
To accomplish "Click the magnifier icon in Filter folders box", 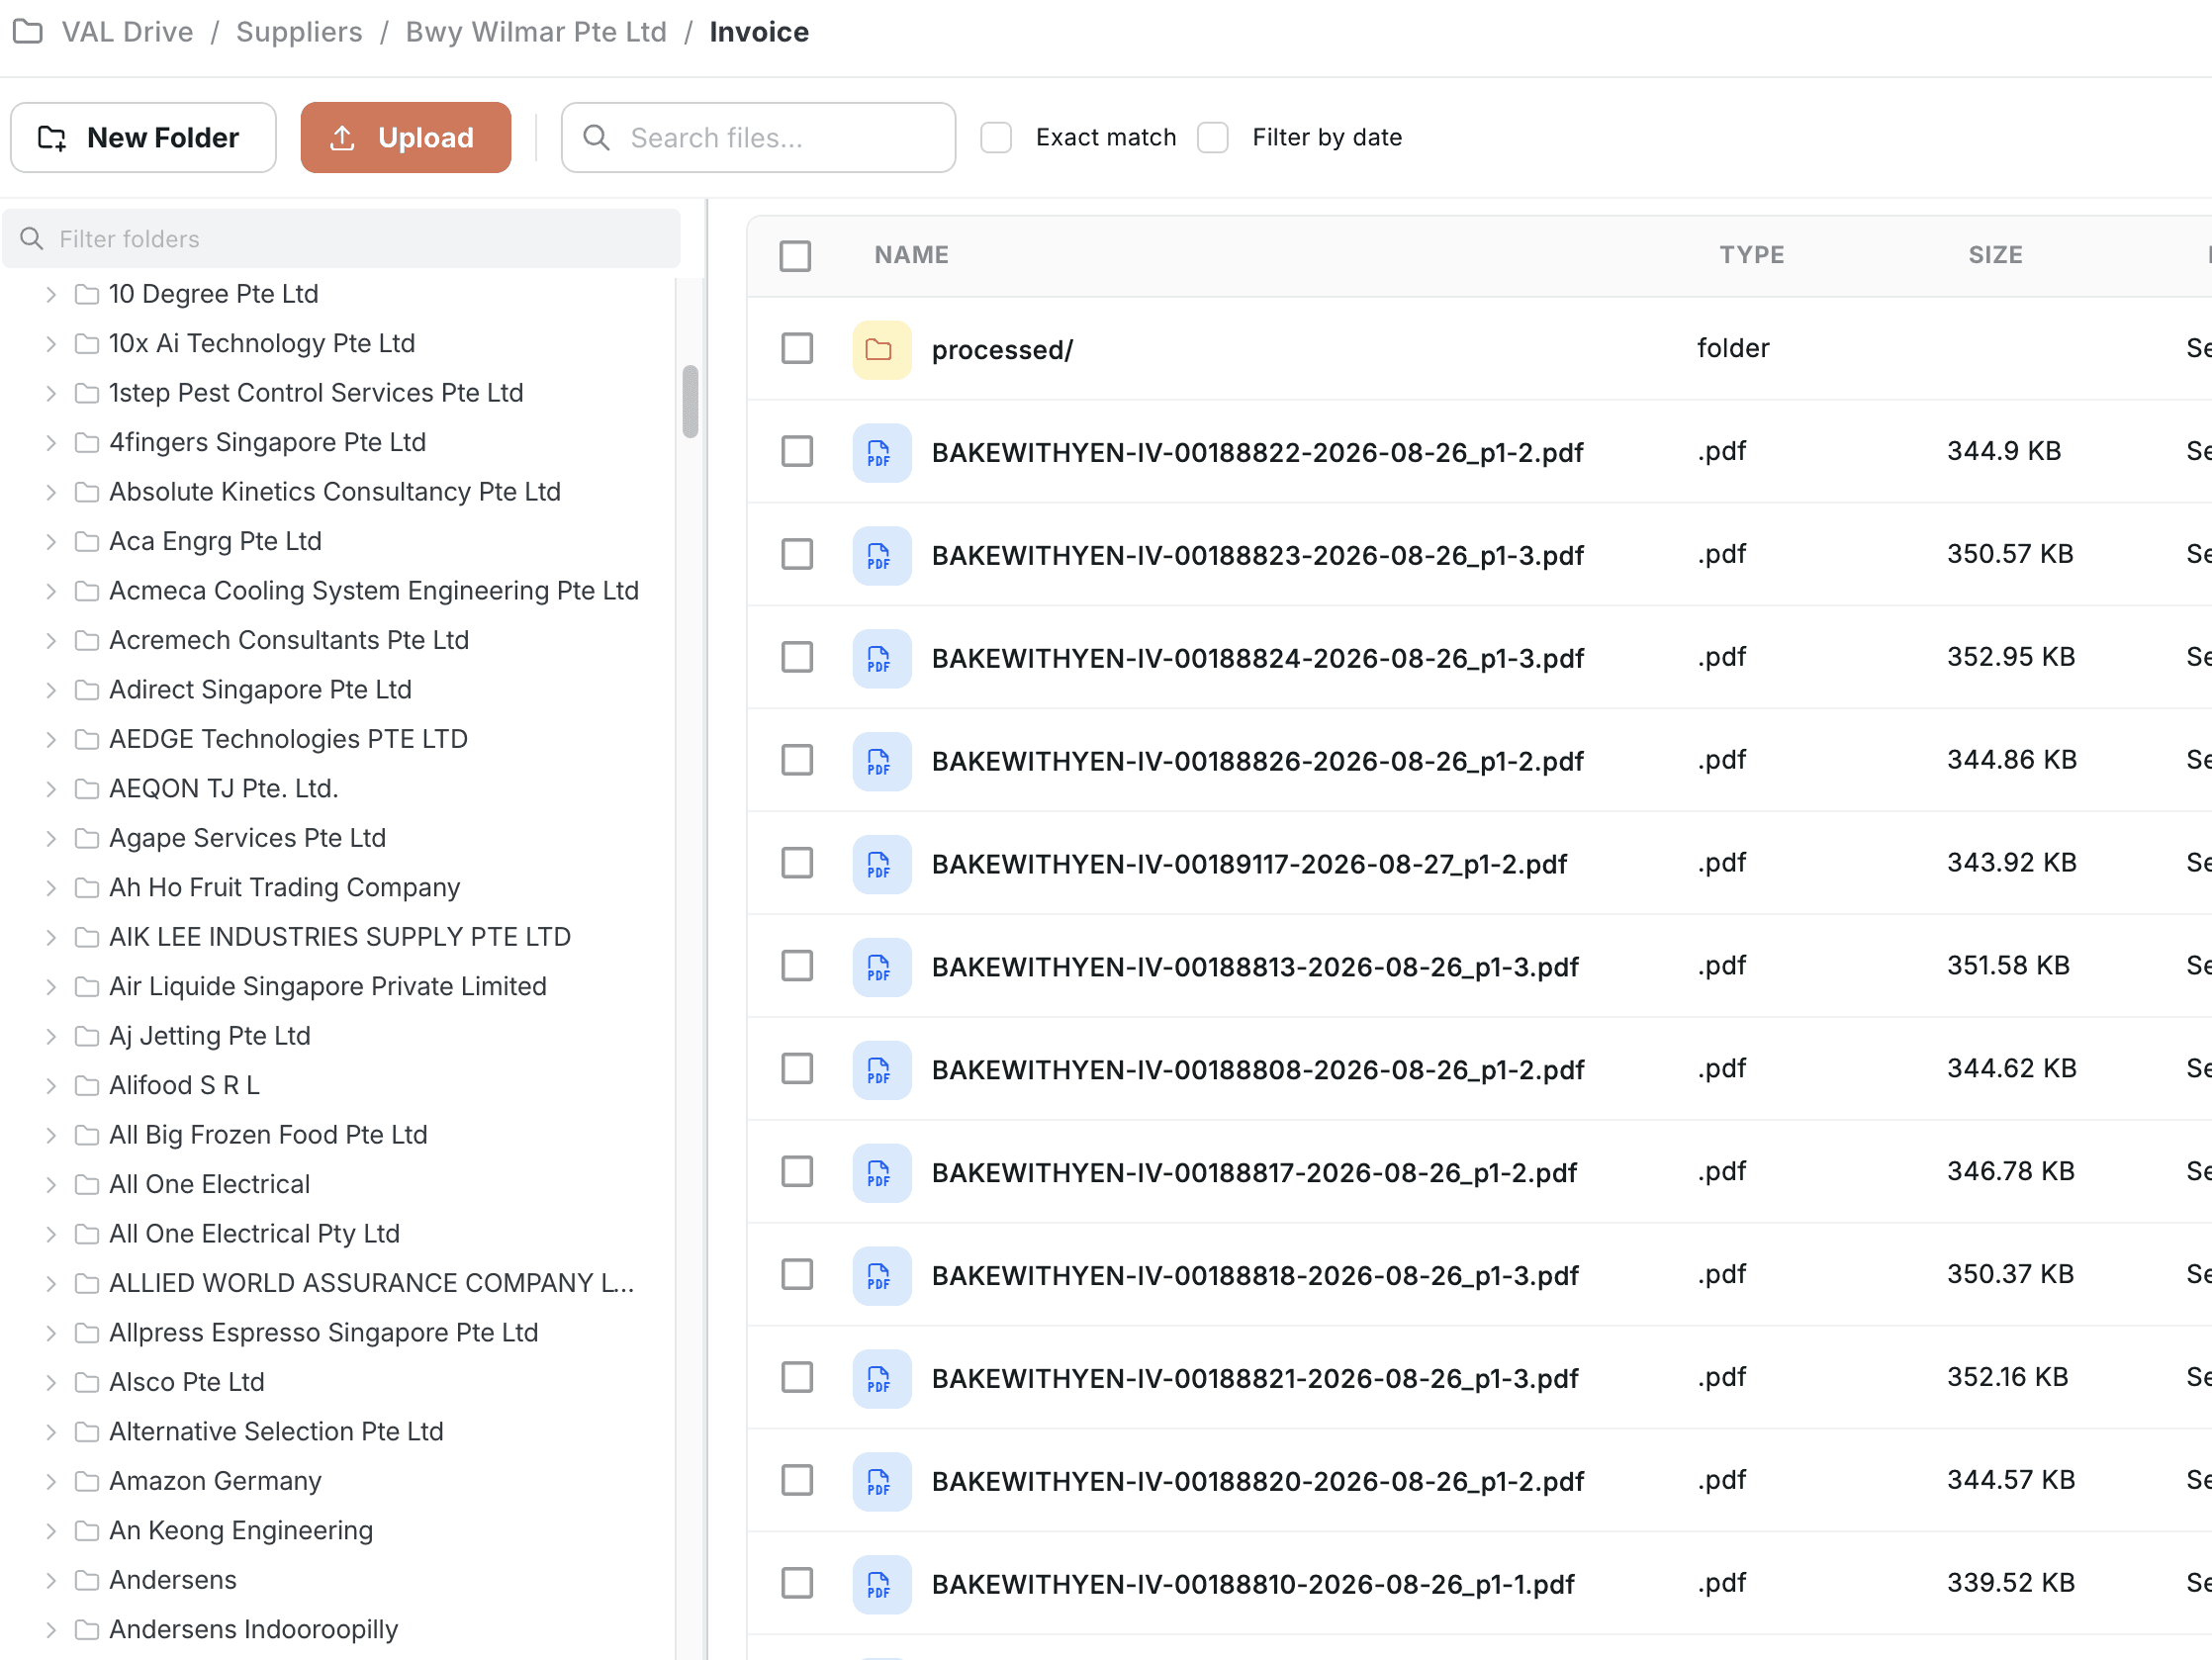I will pos(32,239).
